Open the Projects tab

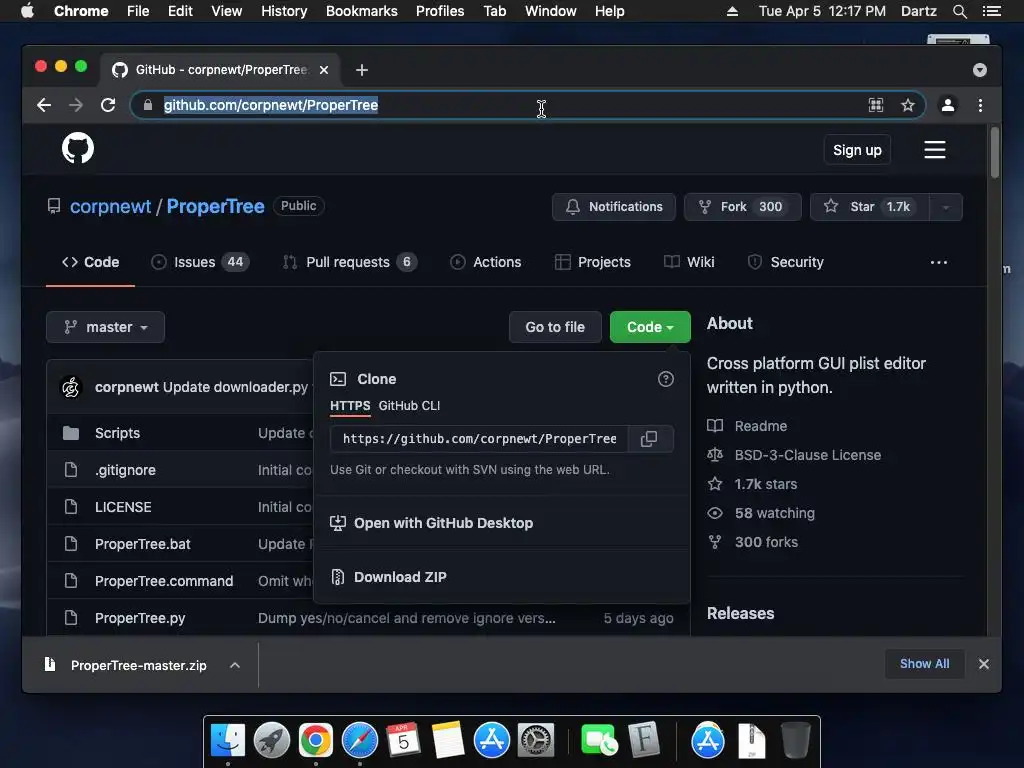592,263
